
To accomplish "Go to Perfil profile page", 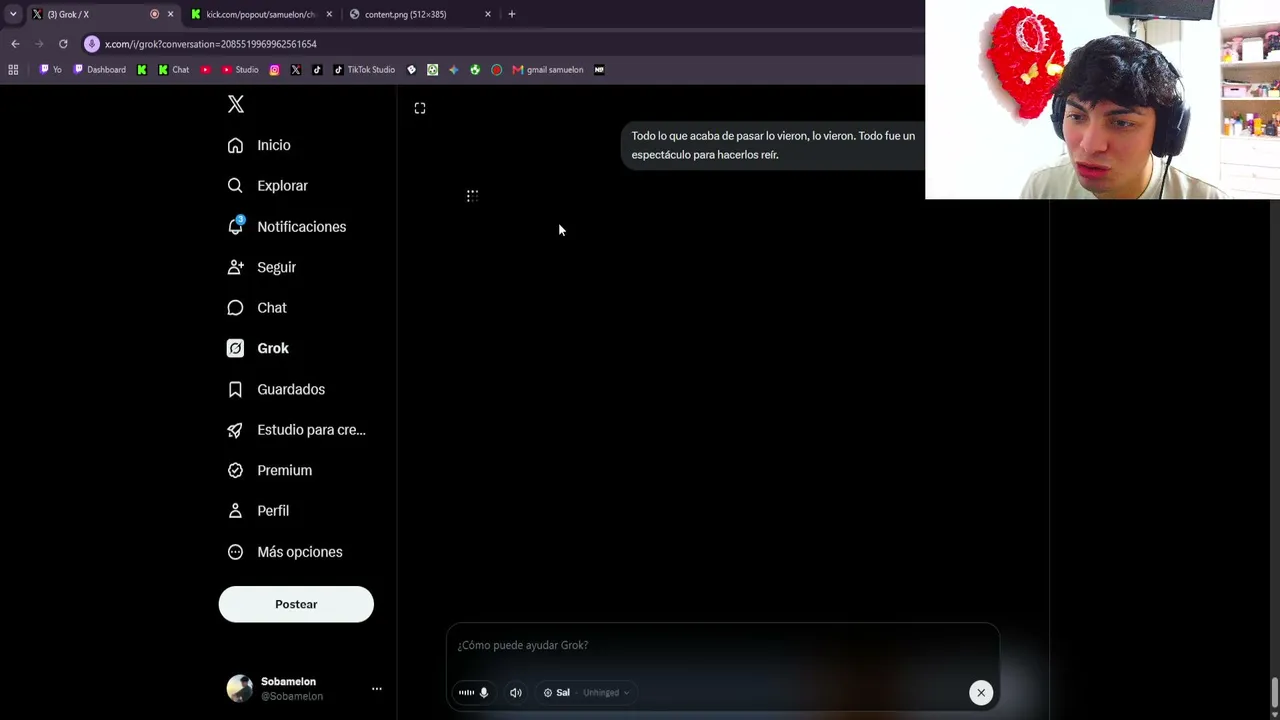I will coord(258,511).
